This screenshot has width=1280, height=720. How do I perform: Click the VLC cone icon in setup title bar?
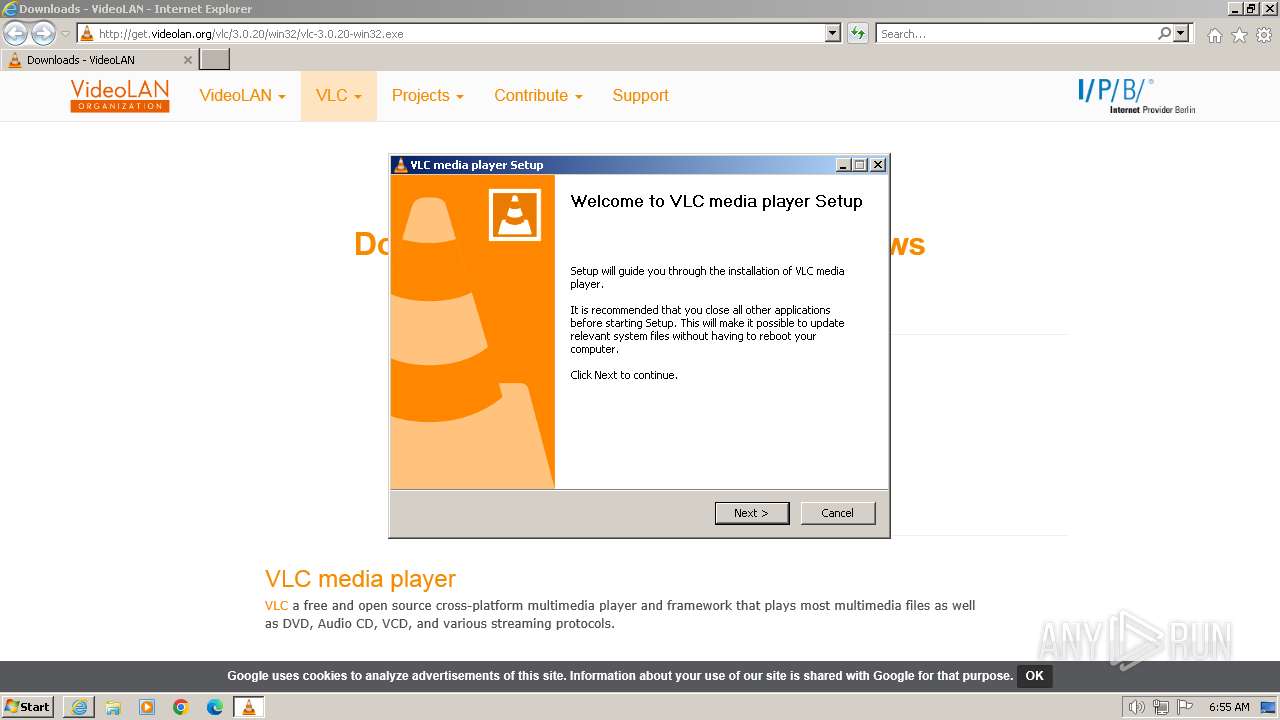(x=401, y=165)
